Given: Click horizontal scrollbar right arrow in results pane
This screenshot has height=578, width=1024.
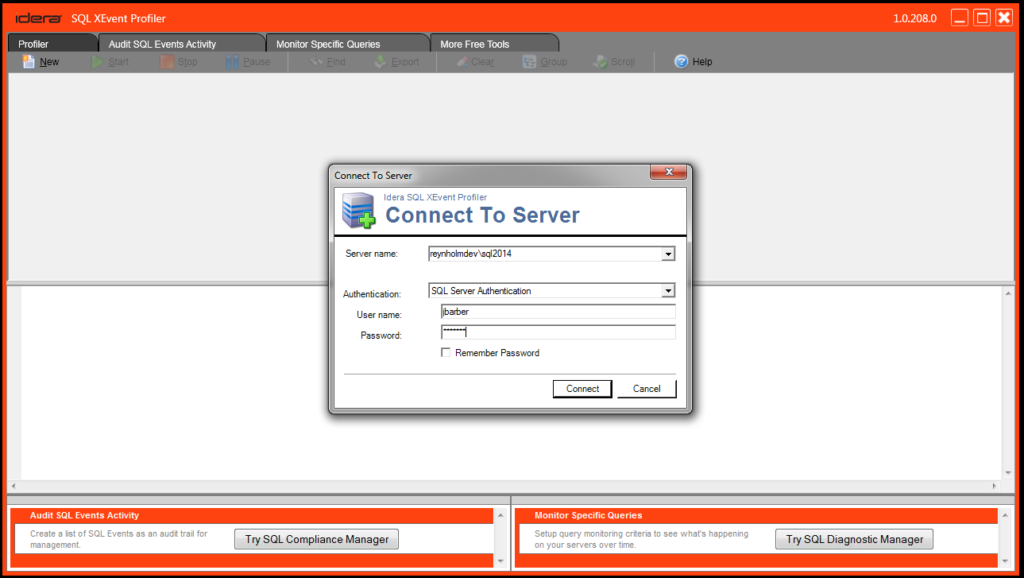Looking at the screenshot, I should point(994,486).
